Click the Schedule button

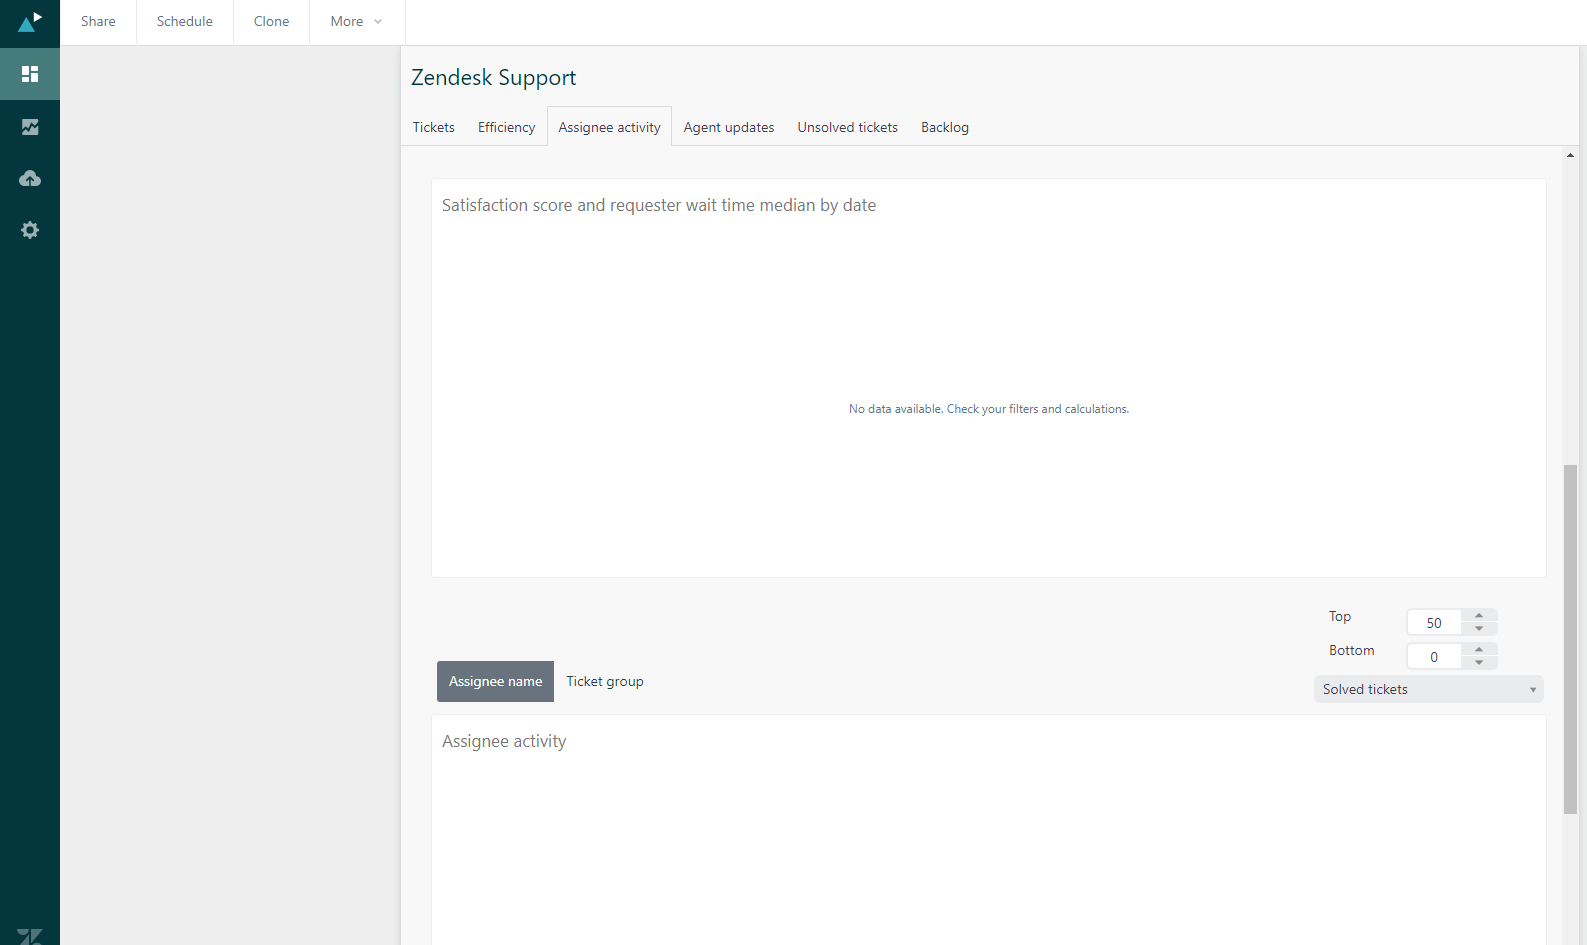(185, 21)
